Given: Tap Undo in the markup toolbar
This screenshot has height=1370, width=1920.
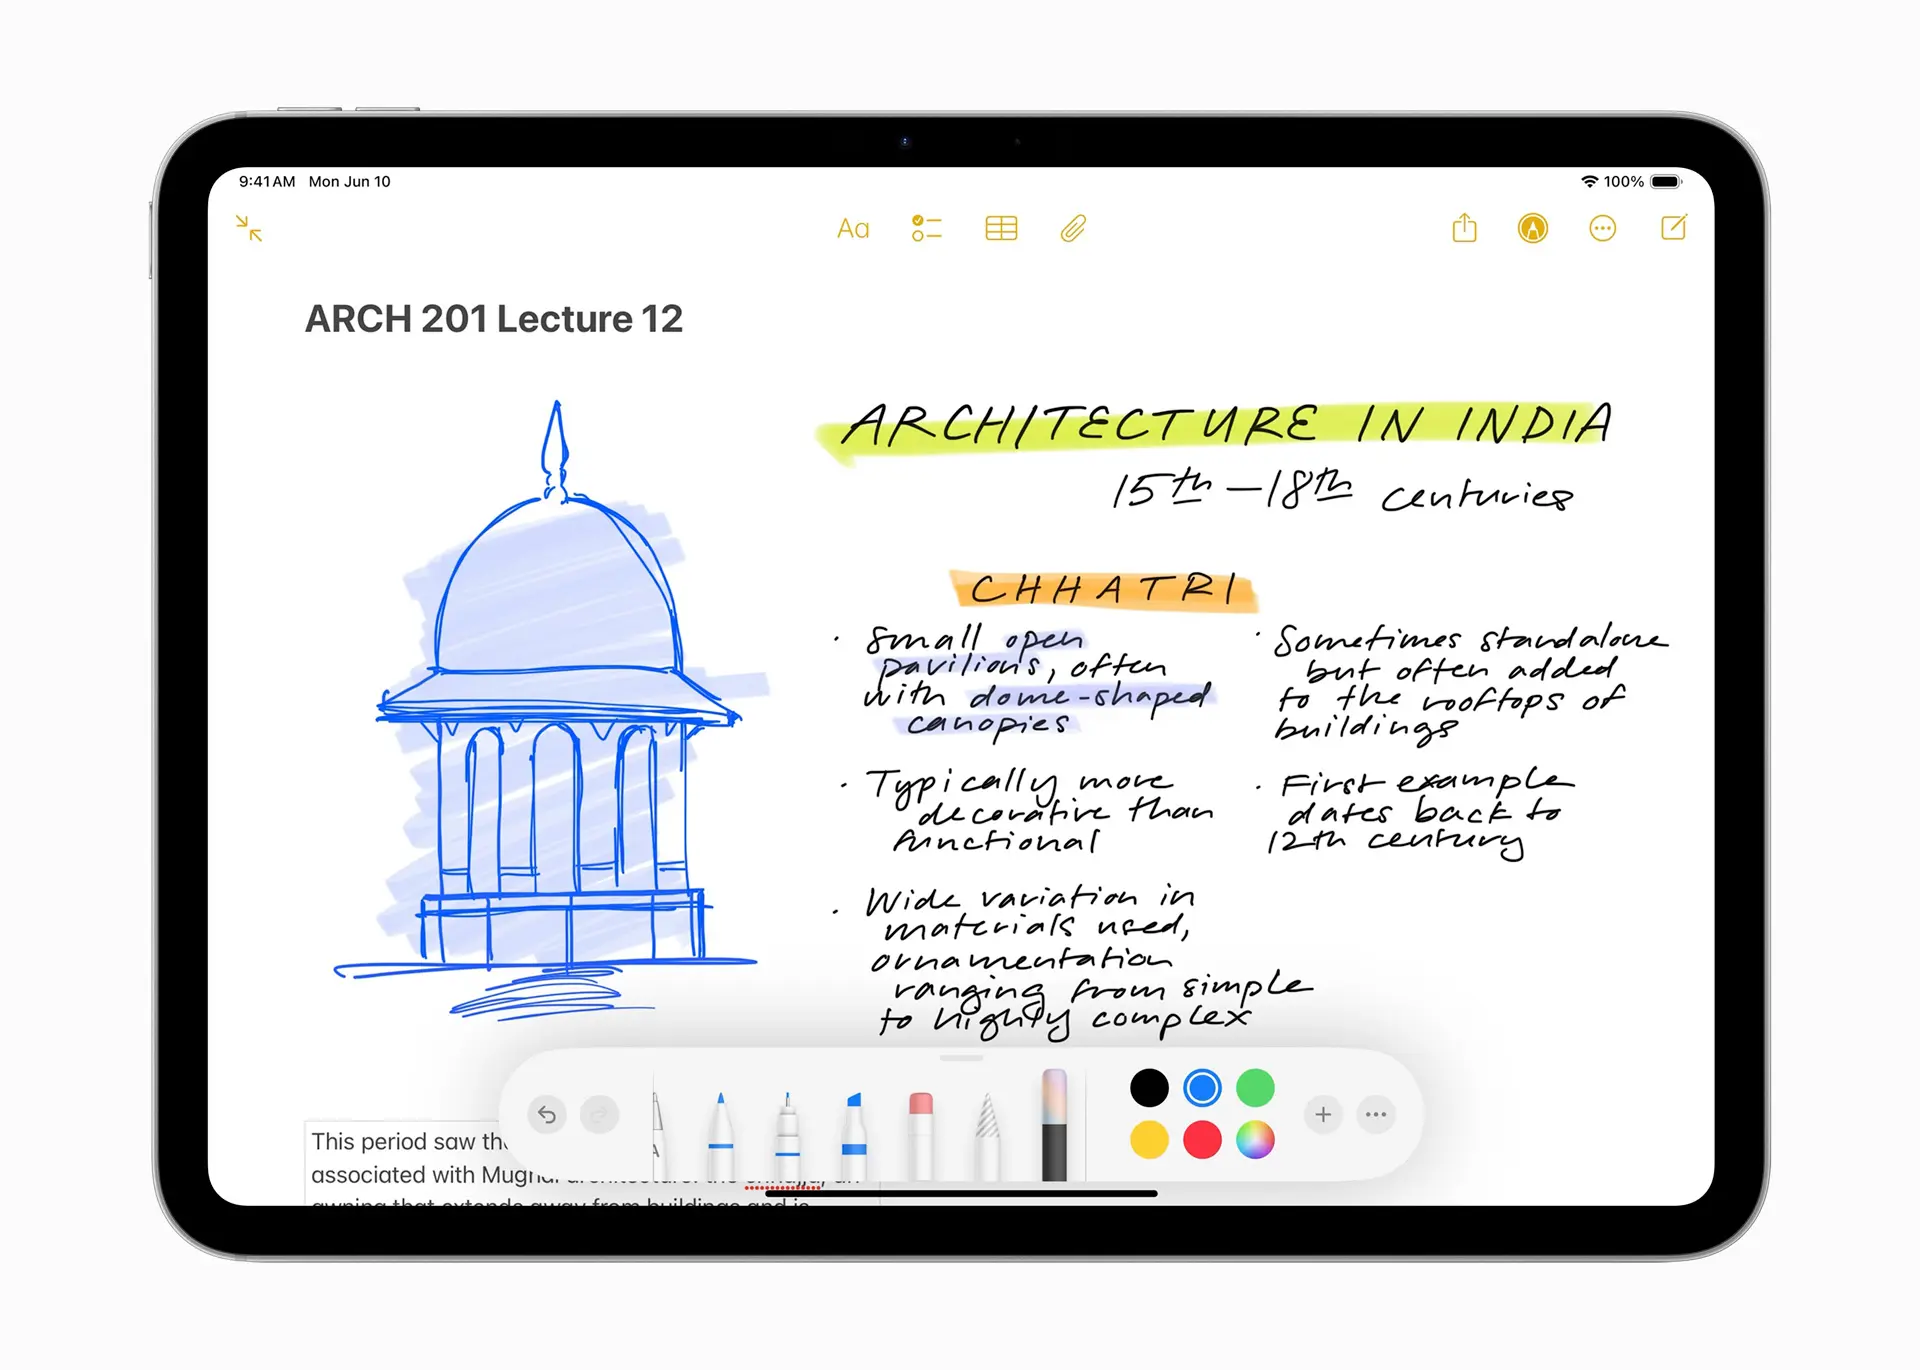Looking at the screenshot, I should tap(546, 1114).
